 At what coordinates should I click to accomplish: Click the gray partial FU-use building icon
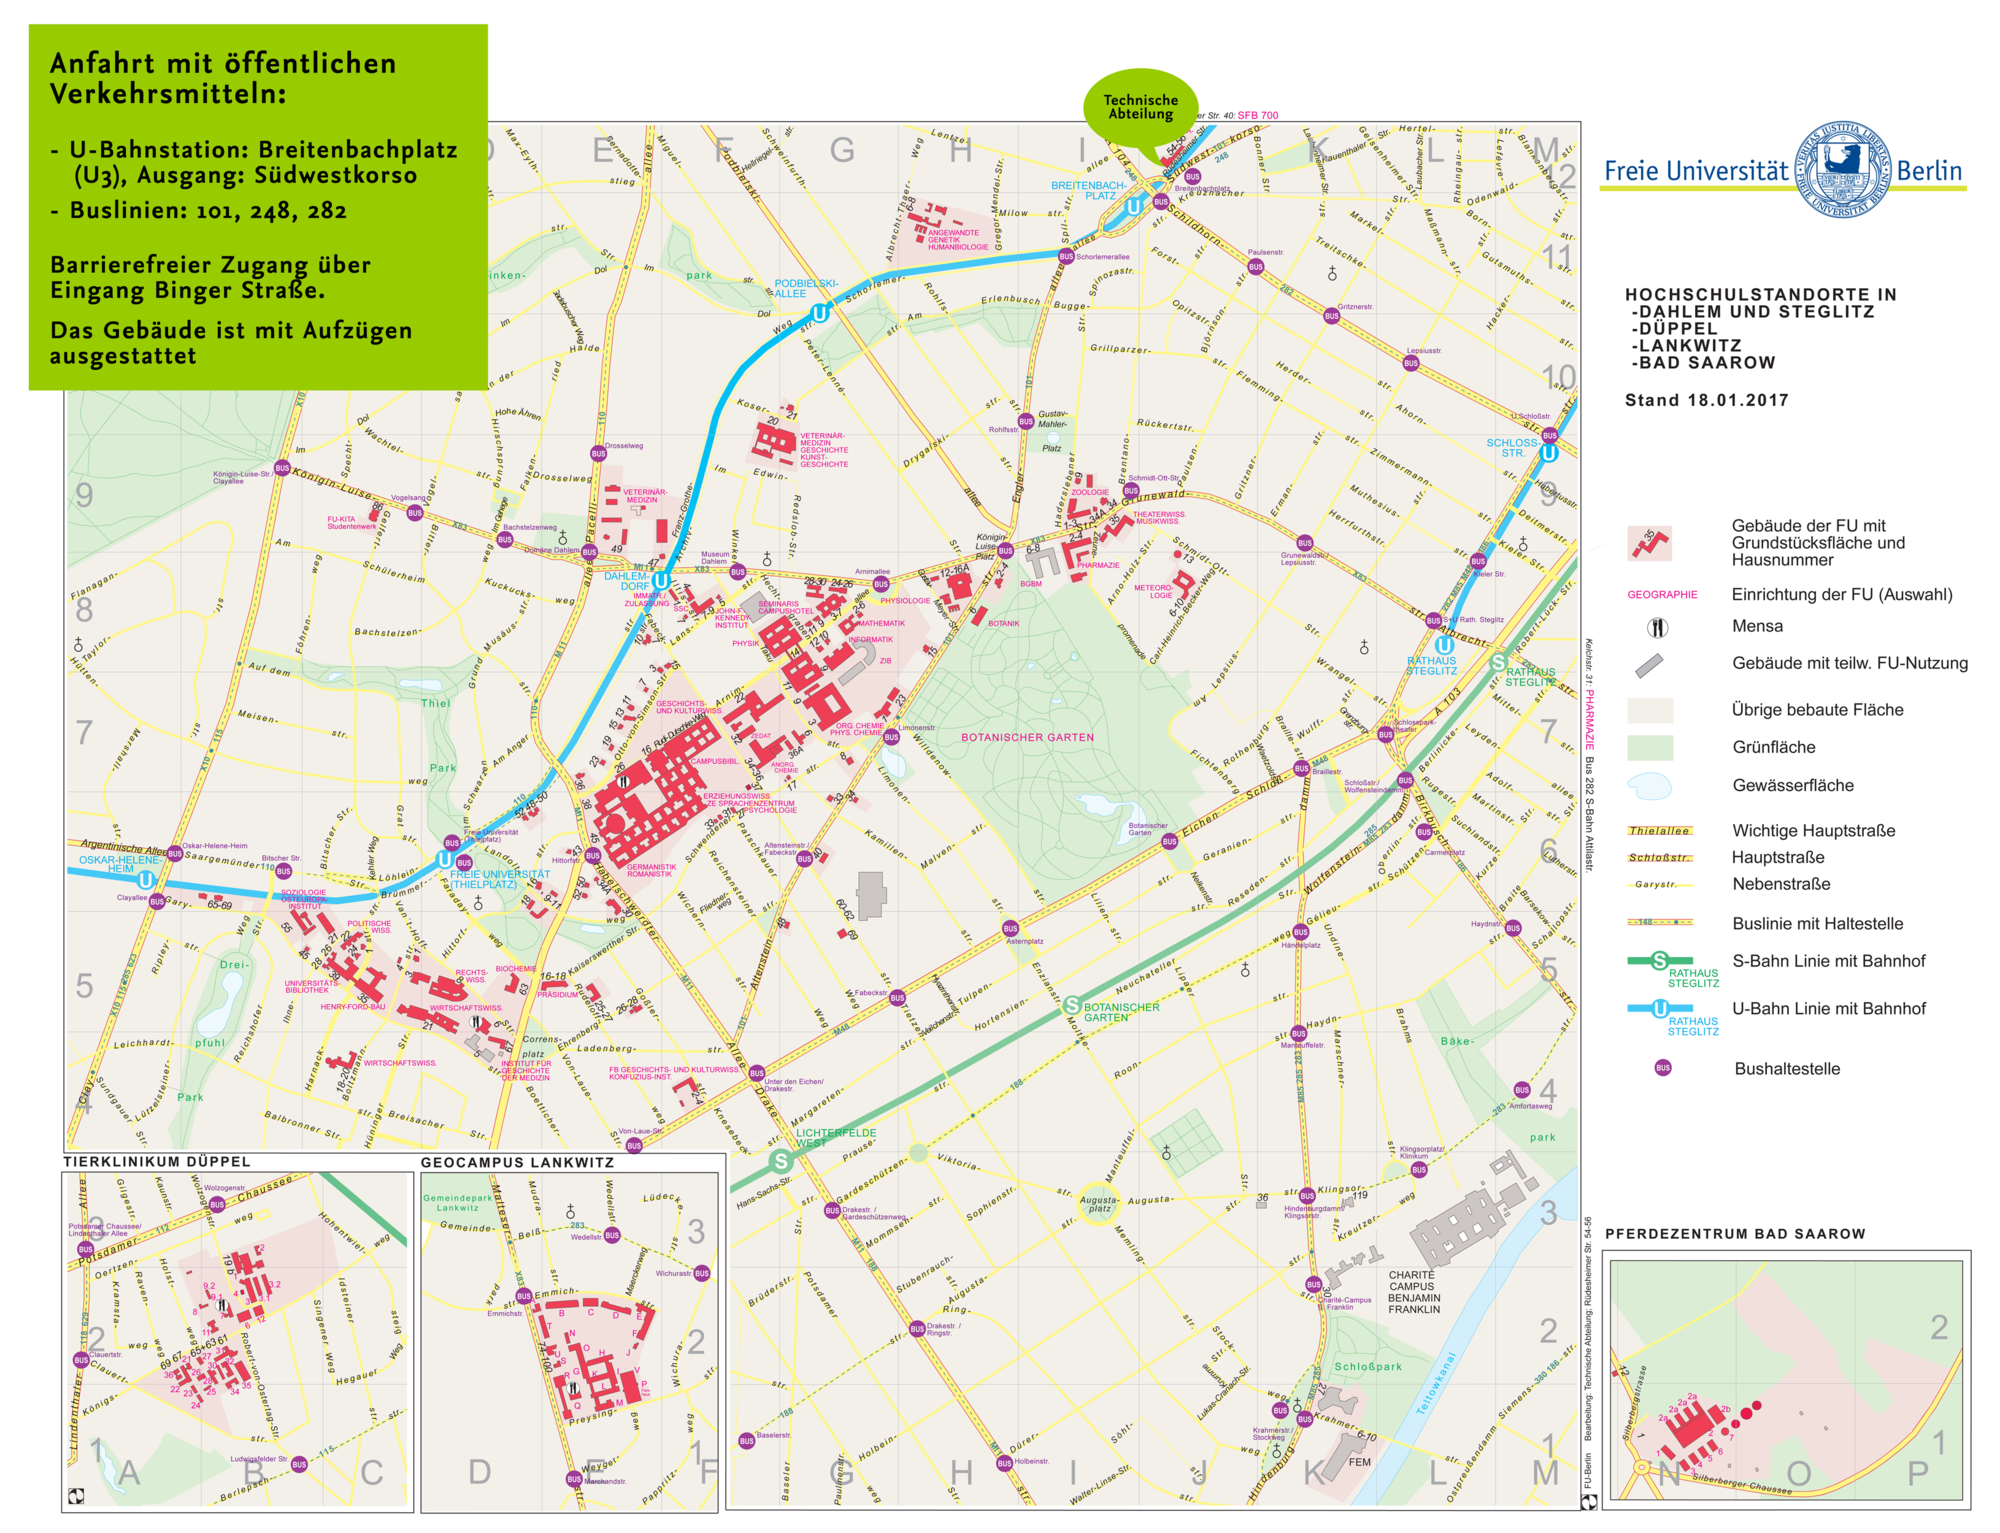click(x=1649, y=664)
